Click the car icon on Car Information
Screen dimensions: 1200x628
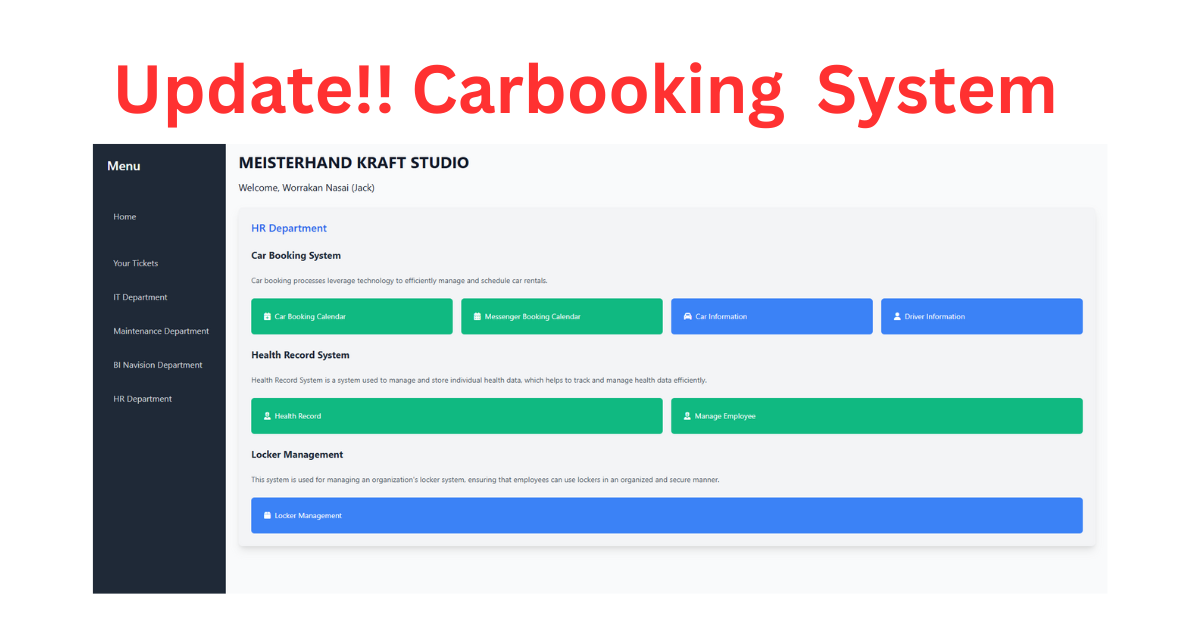point(687,317)
